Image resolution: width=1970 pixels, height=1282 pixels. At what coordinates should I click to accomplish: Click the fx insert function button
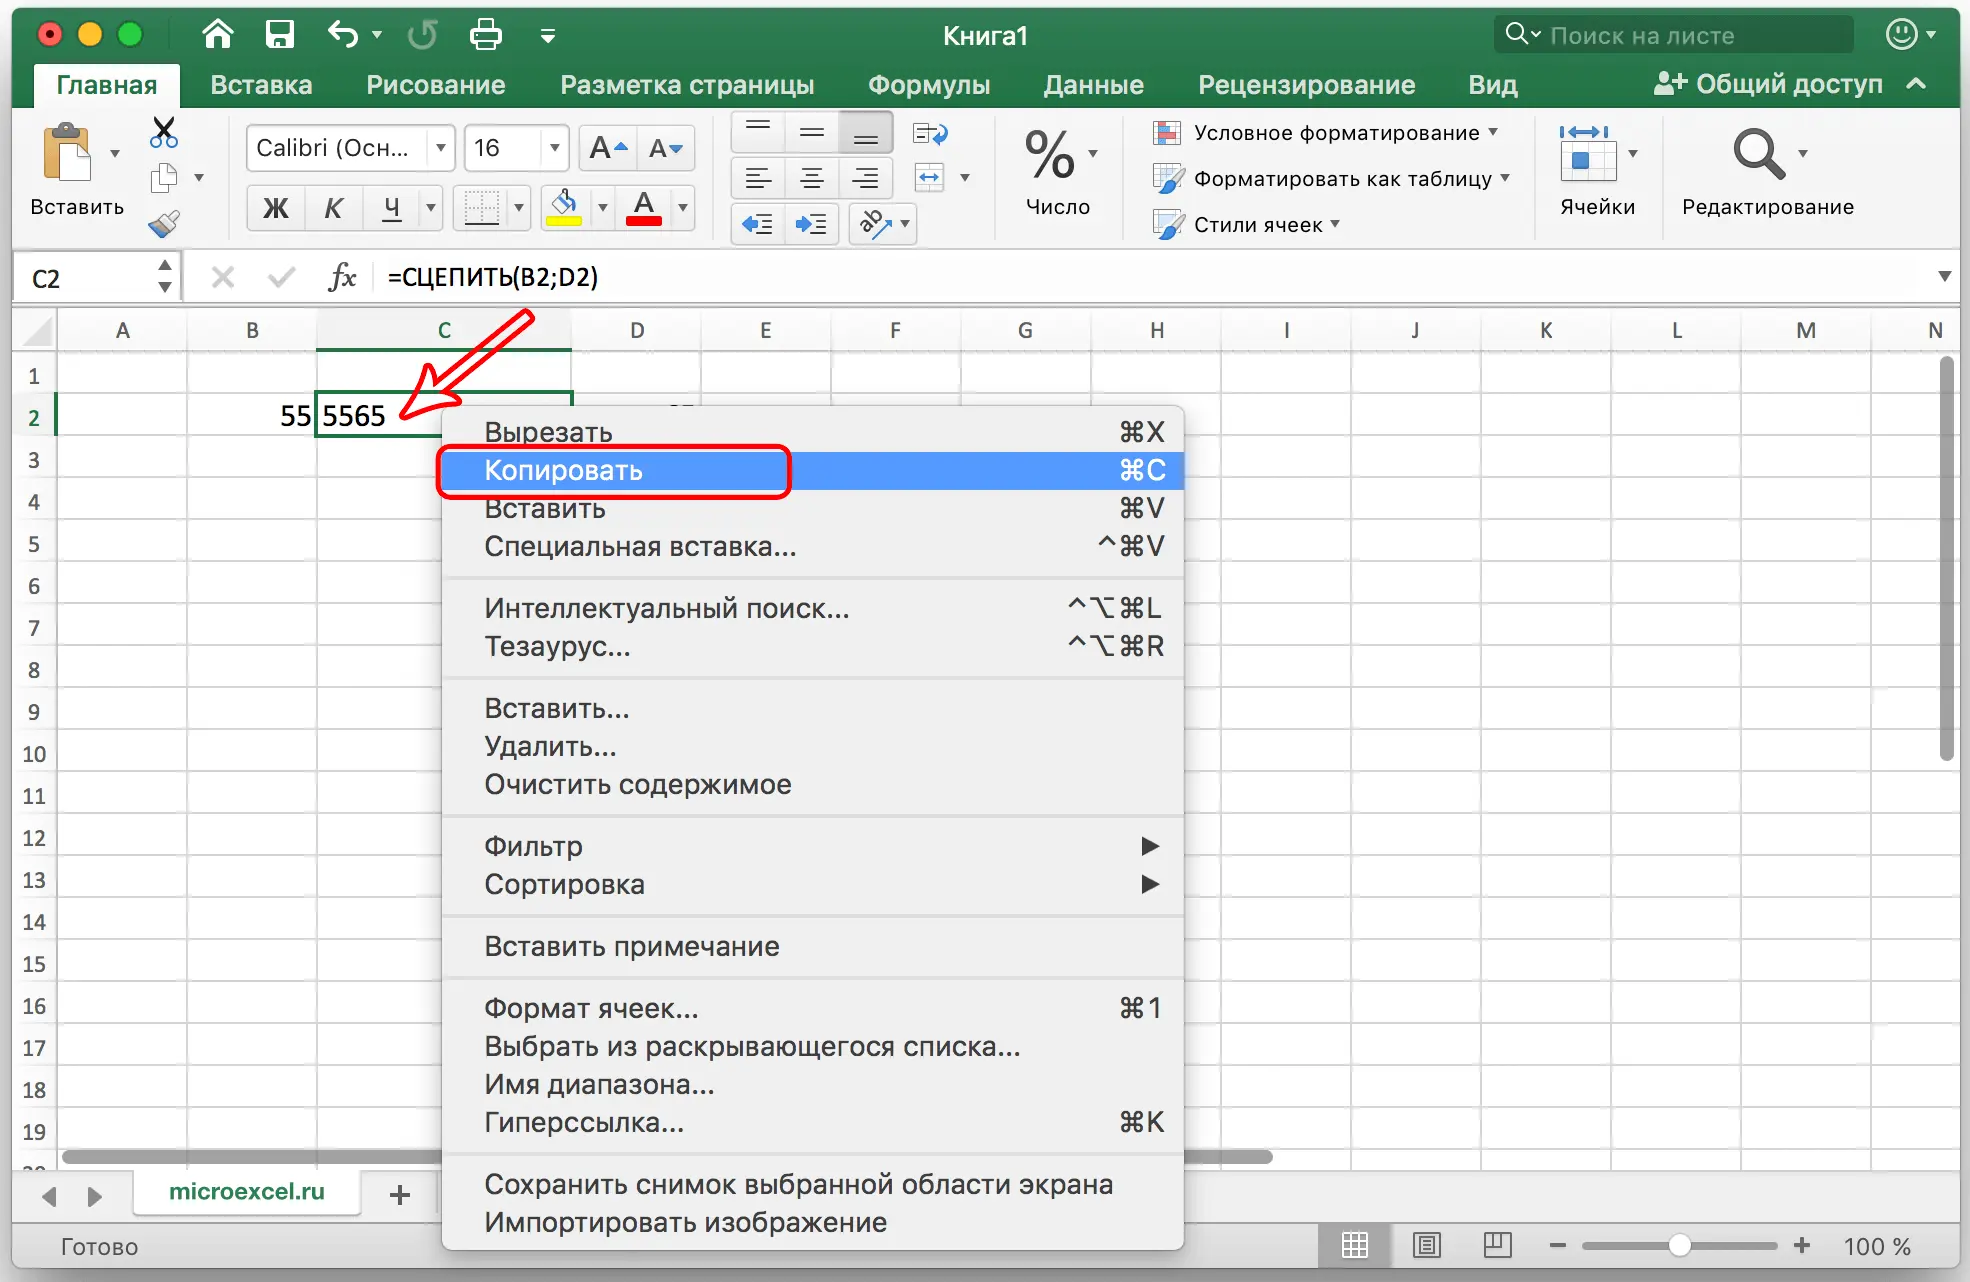[342, 277]
